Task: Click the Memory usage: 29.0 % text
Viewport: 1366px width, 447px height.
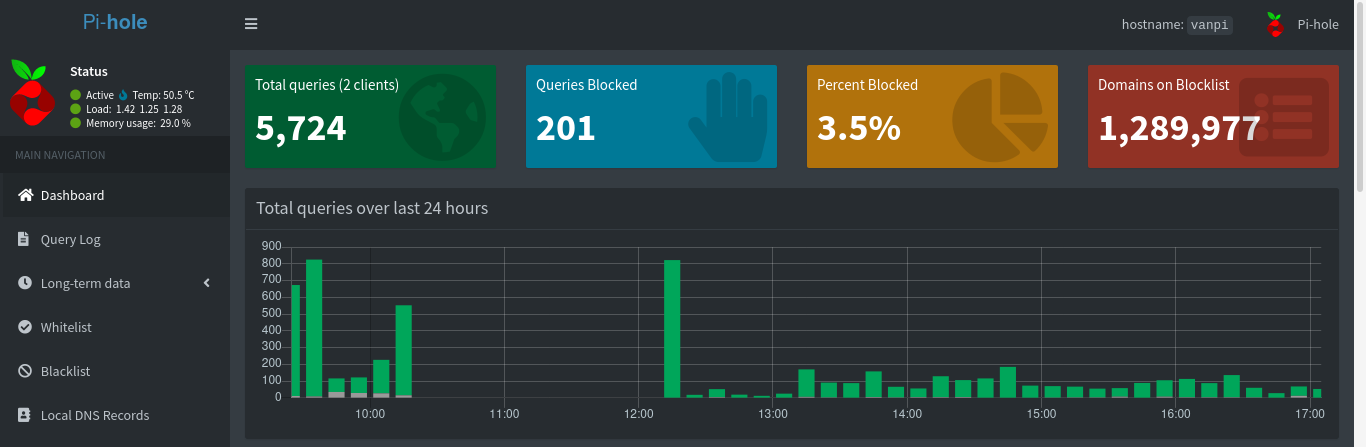Action: [x=138, y=123]
